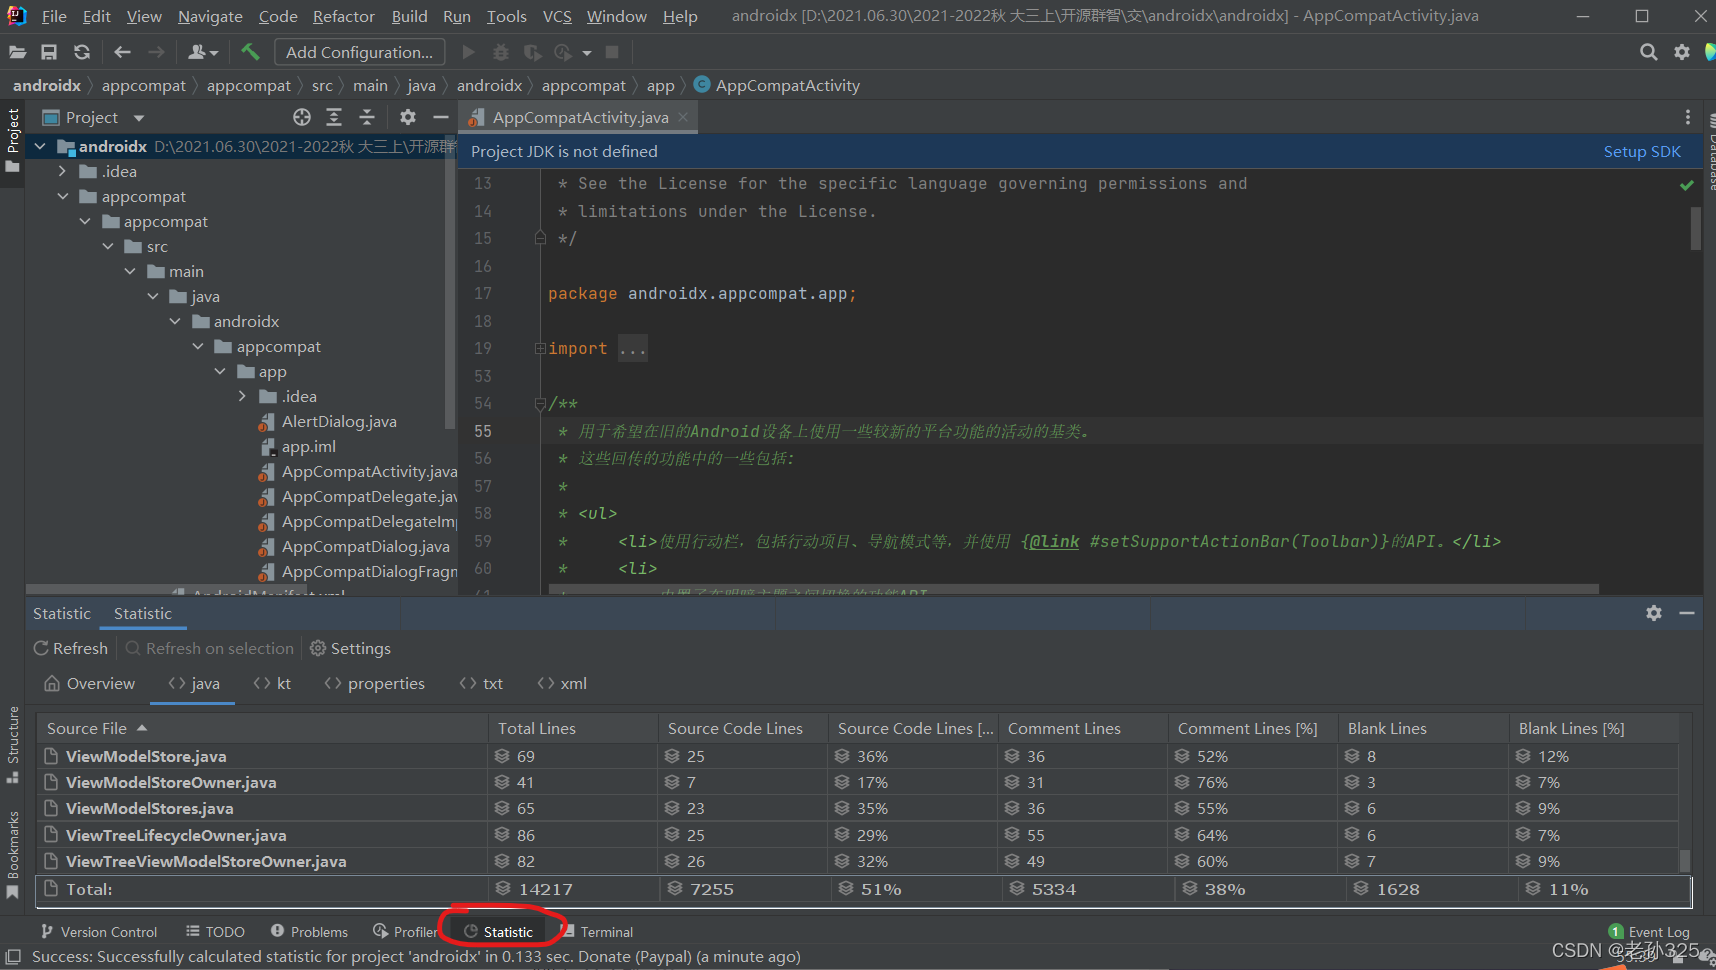1716x970 pixels.
Task: Select AppCompatDialog.java in project tree
Action: [365, 547]
